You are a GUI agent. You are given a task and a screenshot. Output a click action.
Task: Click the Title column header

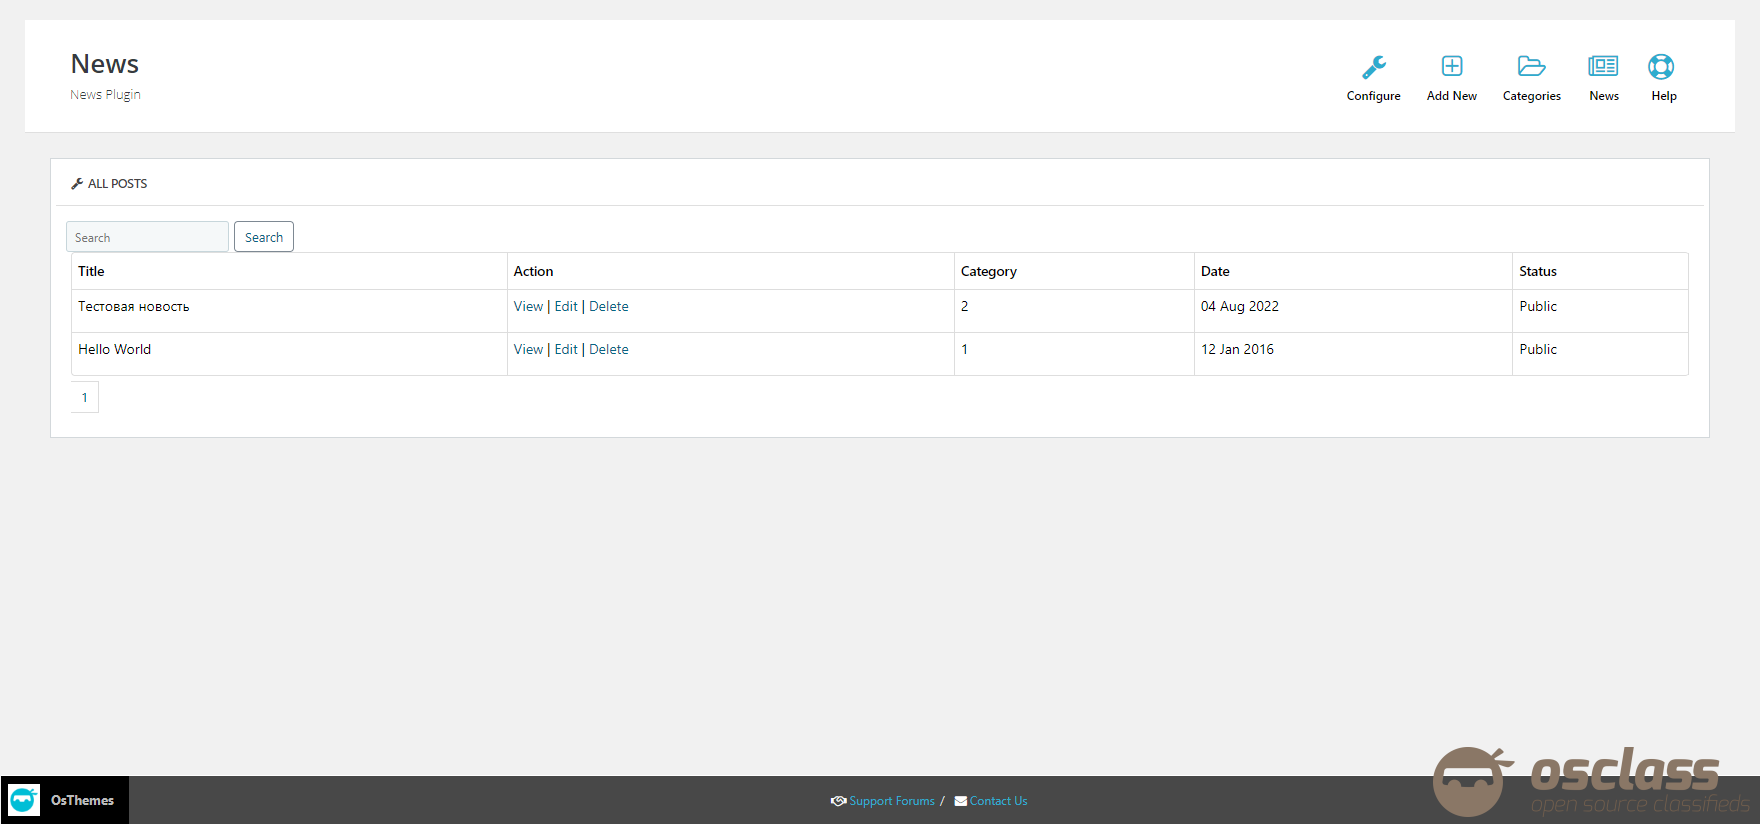coord(91,272)
